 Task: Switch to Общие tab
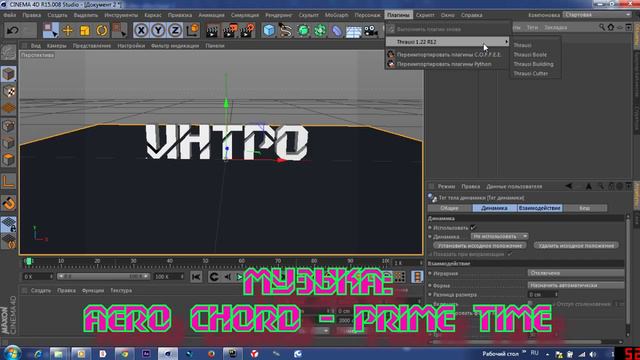[x=449, y=208]
